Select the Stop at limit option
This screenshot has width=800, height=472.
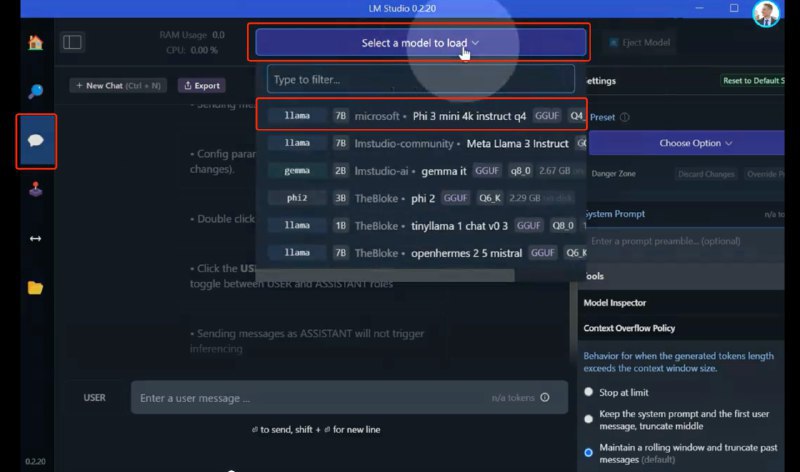(x=589, y=392)
